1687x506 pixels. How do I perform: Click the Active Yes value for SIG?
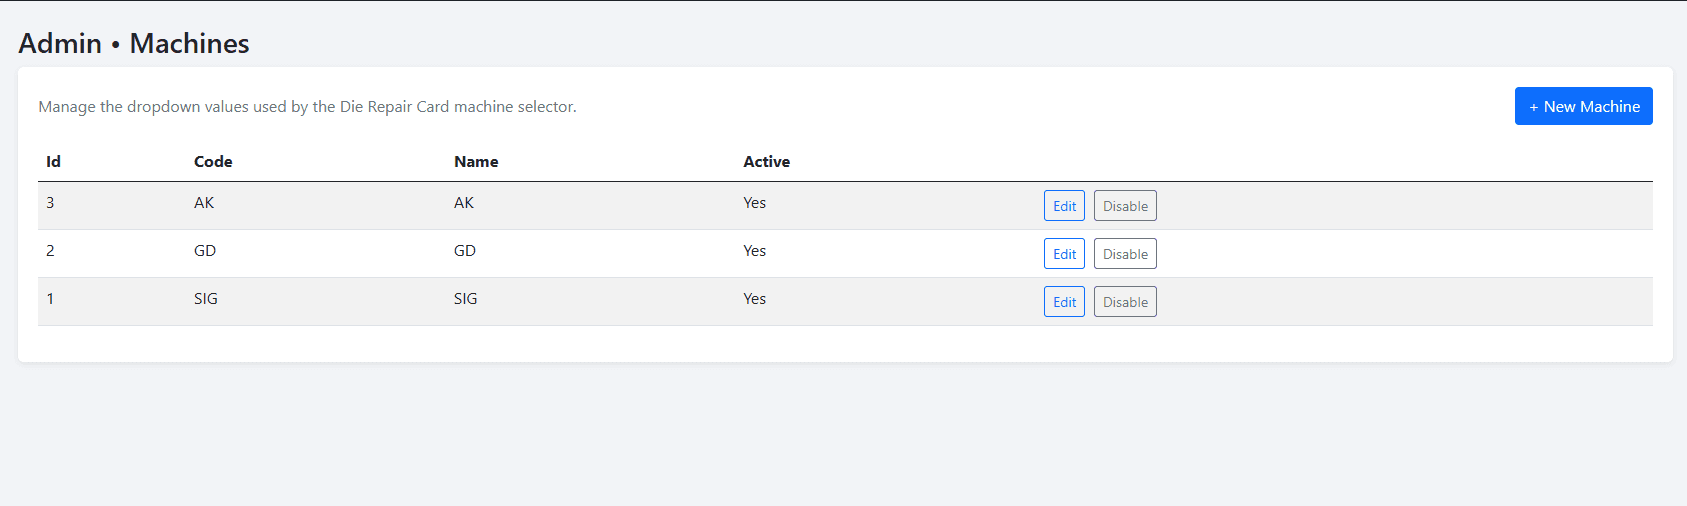point(754,299)
